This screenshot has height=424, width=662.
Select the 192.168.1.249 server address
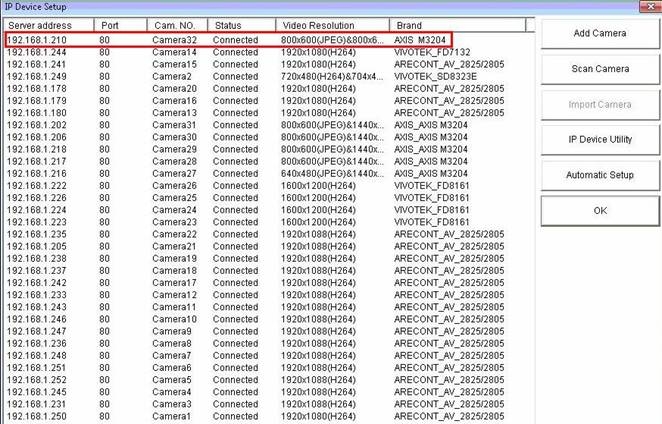point(37,76)
